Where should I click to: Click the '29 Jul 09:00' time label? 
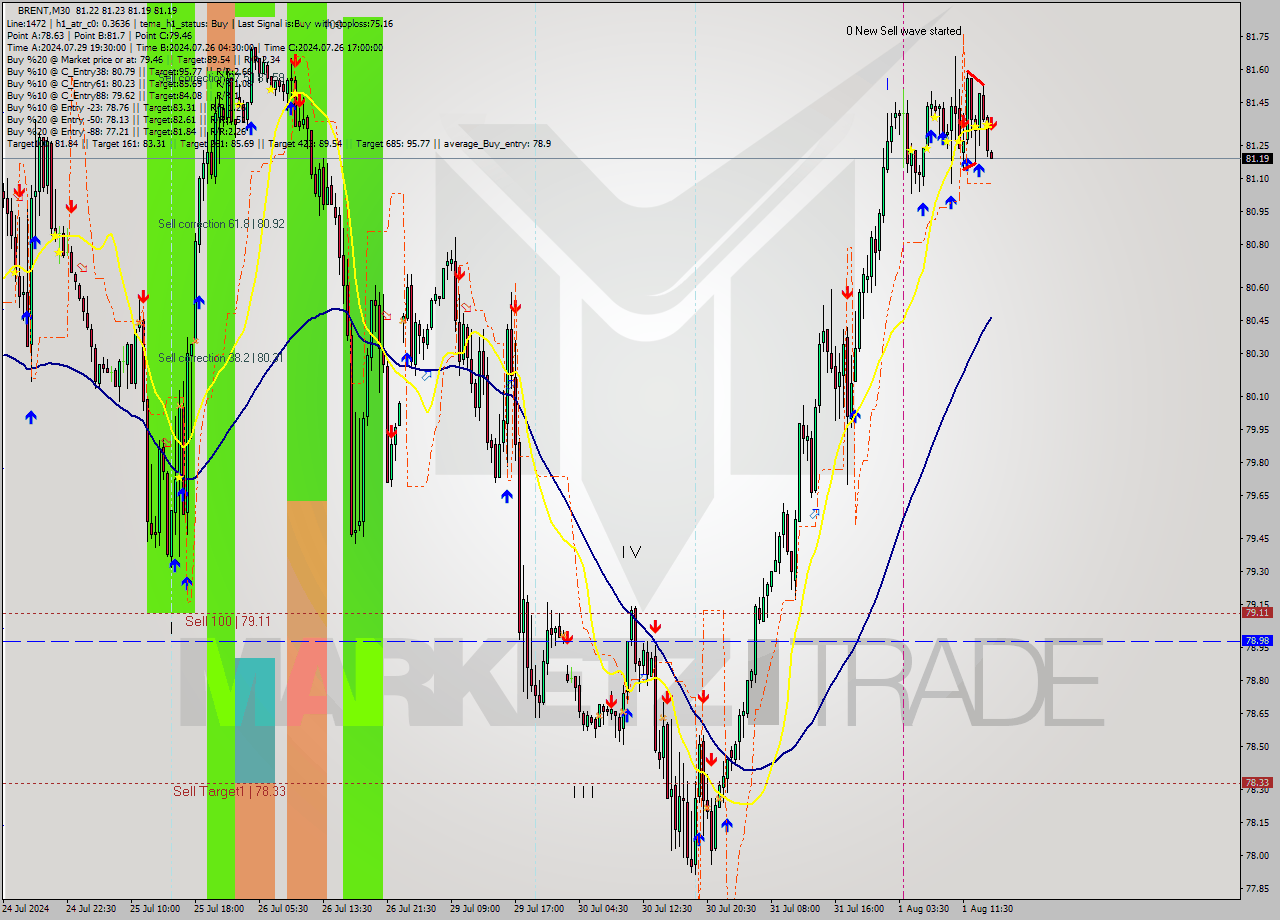click(x=475, y=909)
